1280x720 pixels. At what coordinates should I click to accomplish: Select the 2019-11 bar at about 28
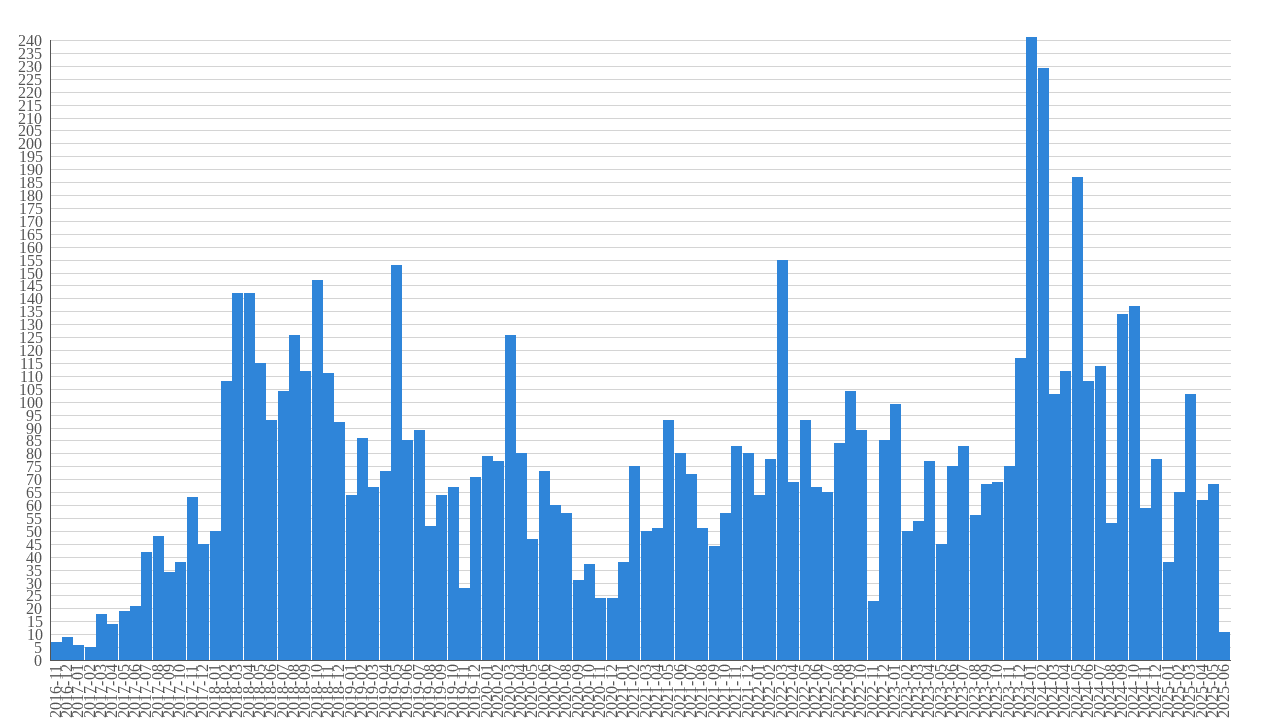pos(464,624)
